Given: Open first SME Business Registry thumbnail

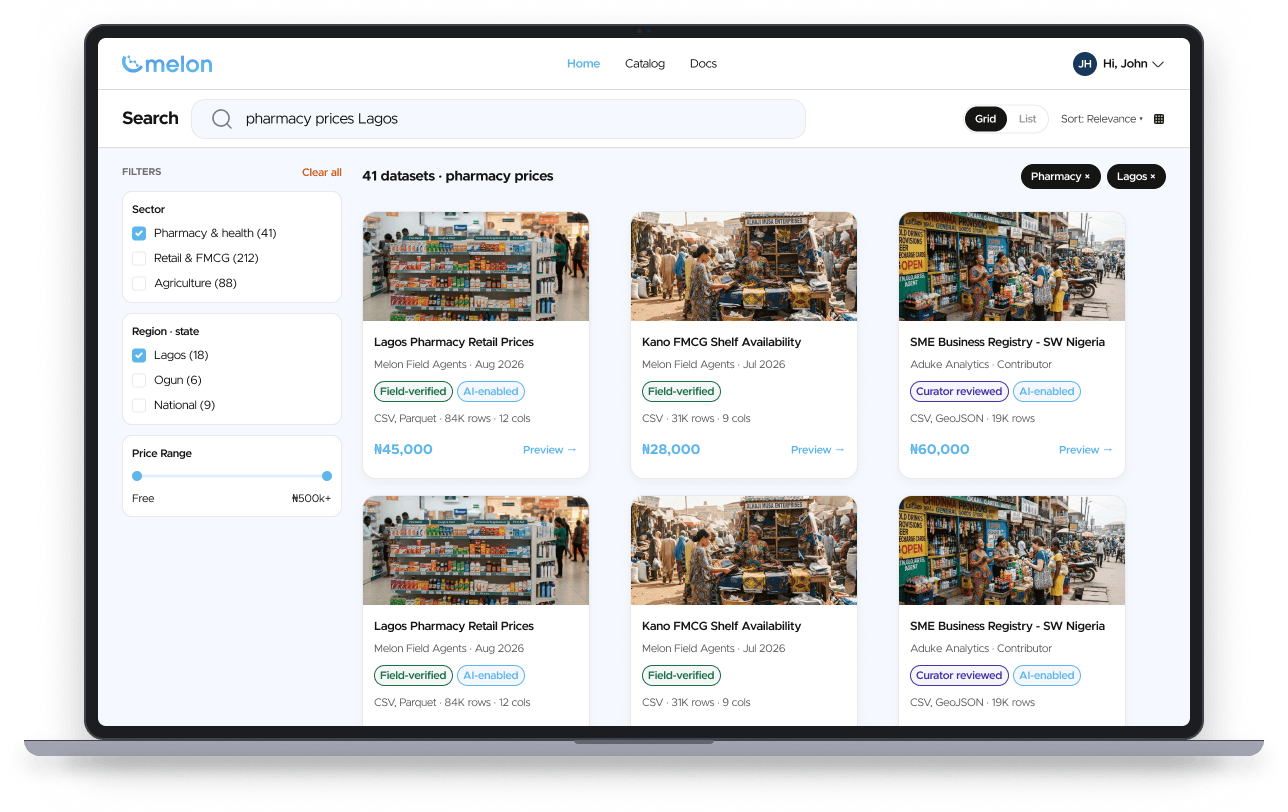Looking at the screenshot, I should coord(1012,266).
